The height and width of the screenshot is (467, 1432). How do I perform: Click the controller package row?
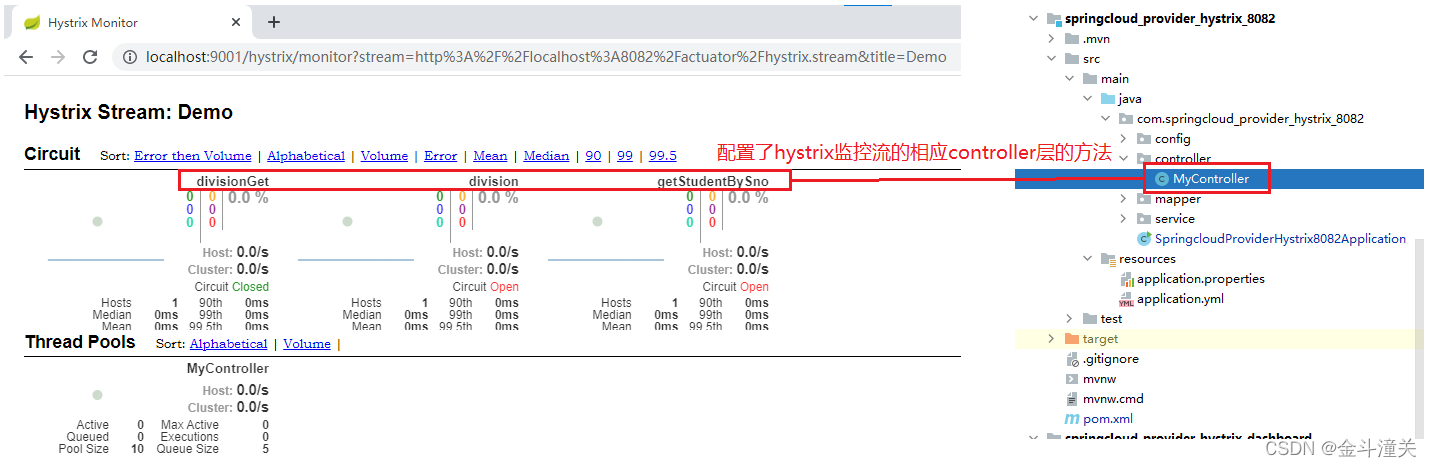pyautogui.click(x=1219, y=159)
